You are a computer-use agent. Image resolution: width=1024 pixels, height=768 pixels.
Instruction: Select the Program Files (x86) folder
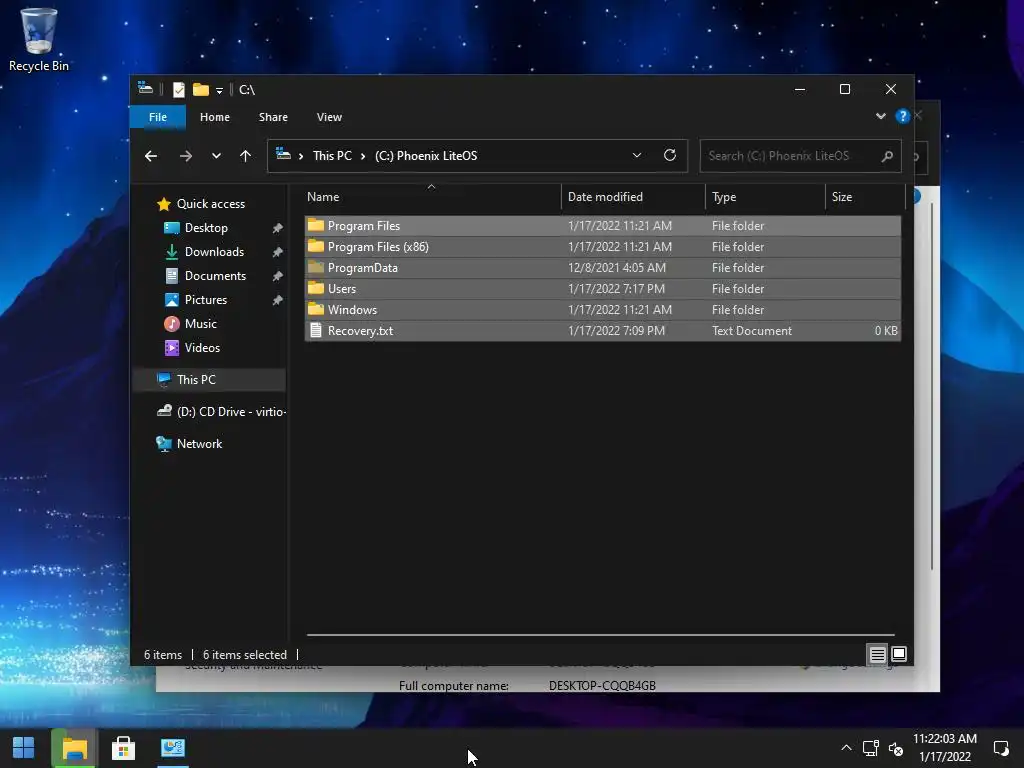pos(602,247)
